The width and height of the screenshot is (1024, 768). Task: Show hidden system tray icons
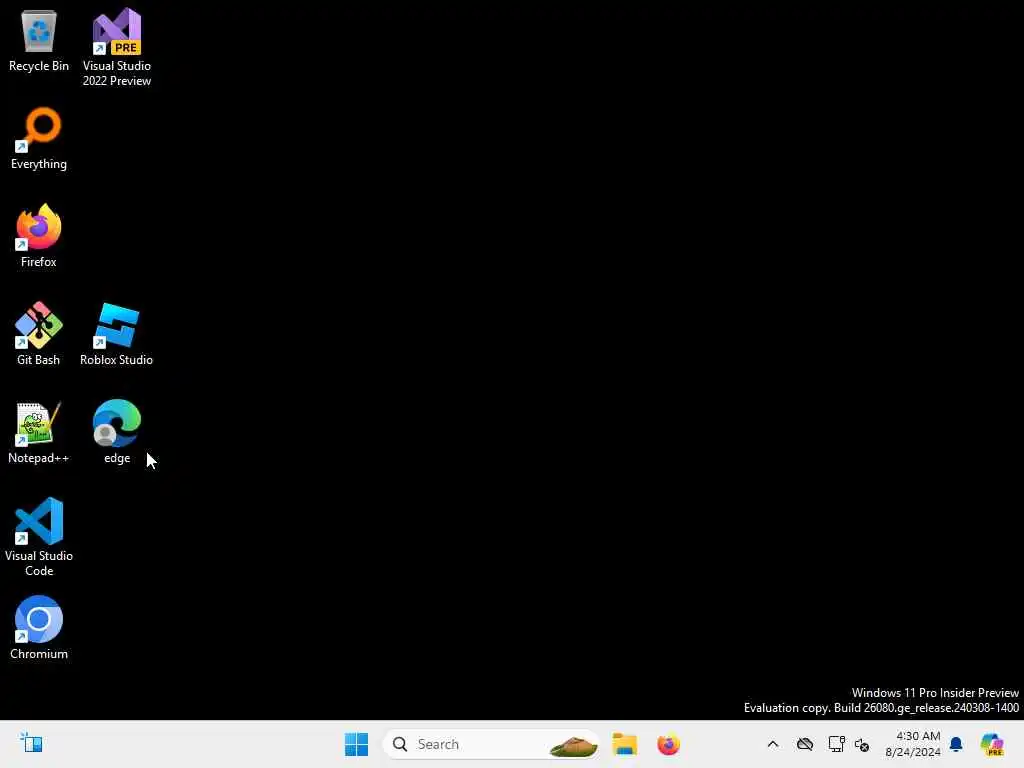coord(773,744)
